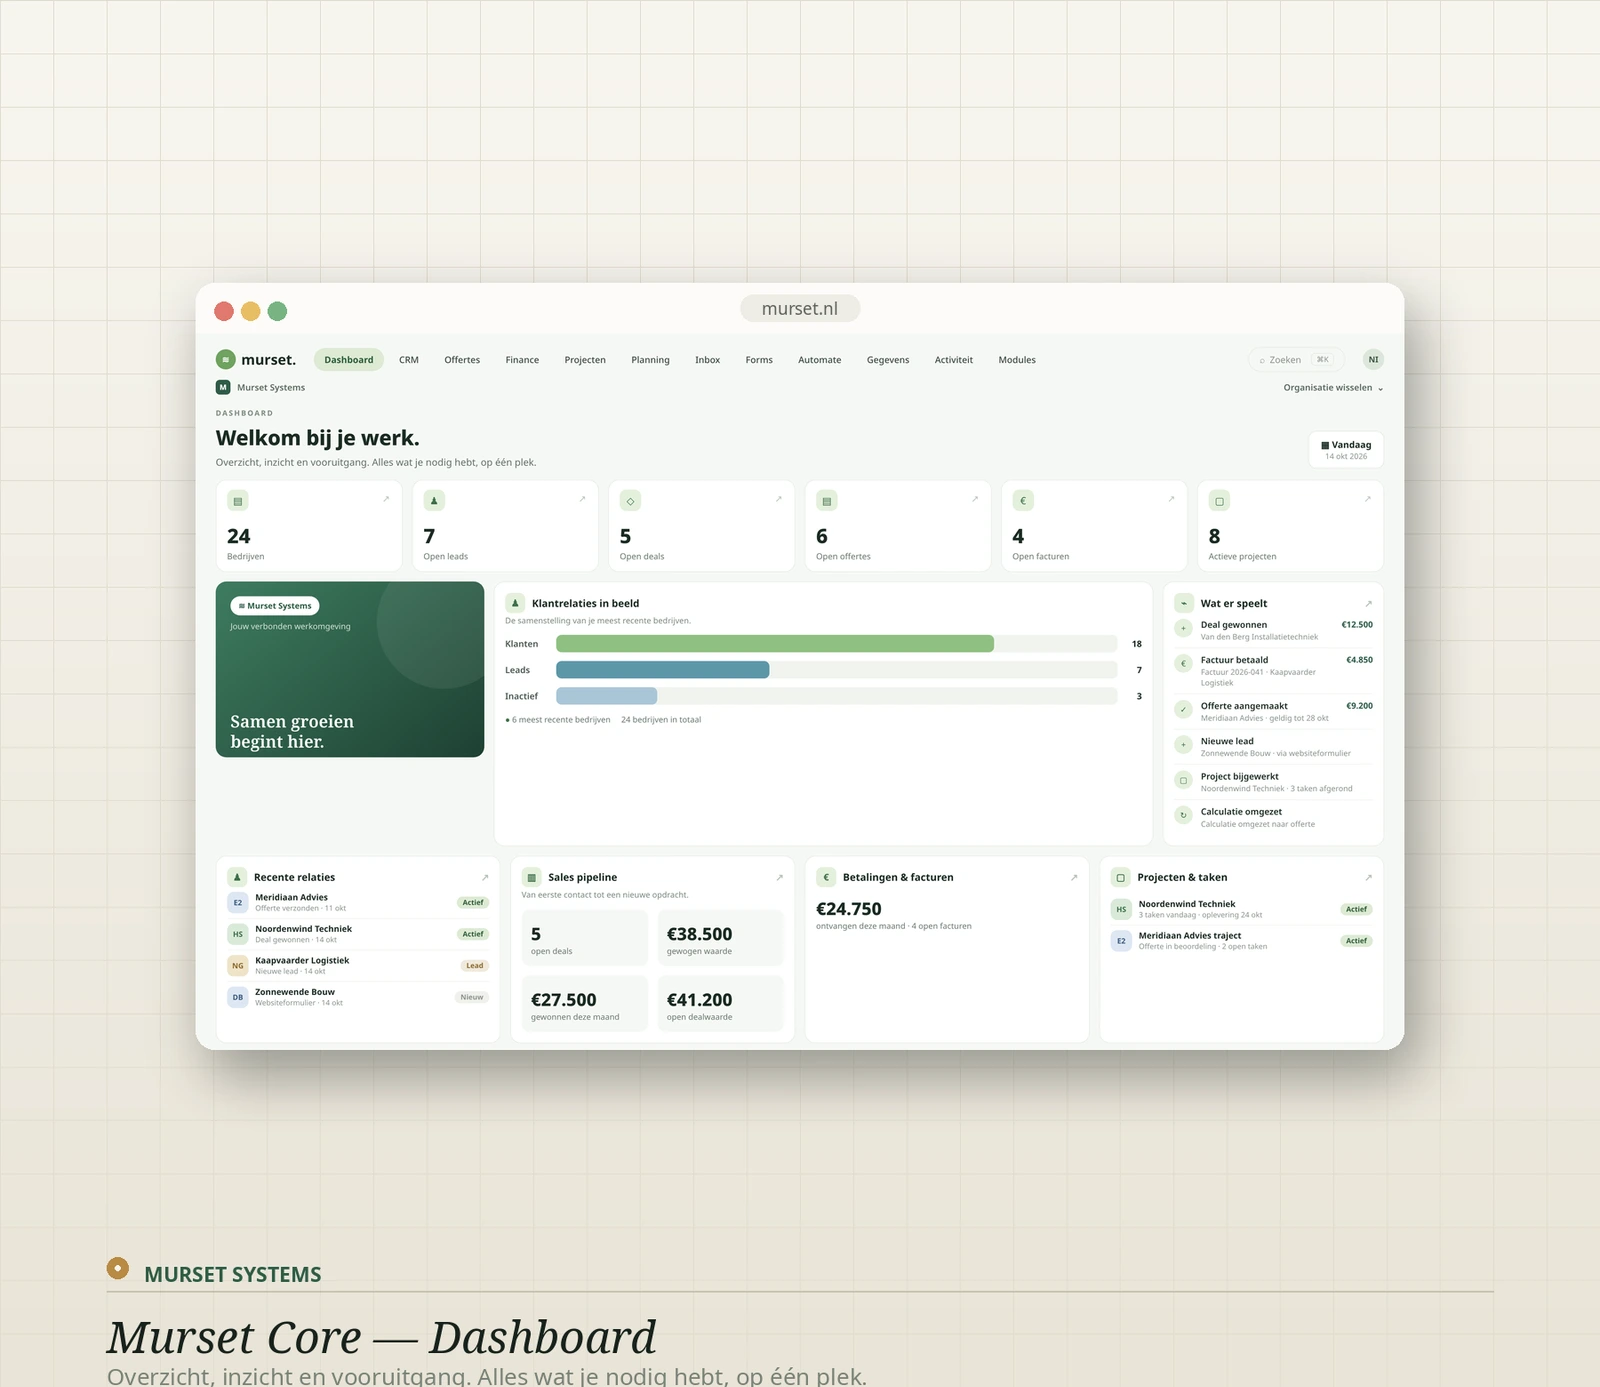Click the NI user avatar
This screenshot has width=1600, height=1387.
(1373, 360)
